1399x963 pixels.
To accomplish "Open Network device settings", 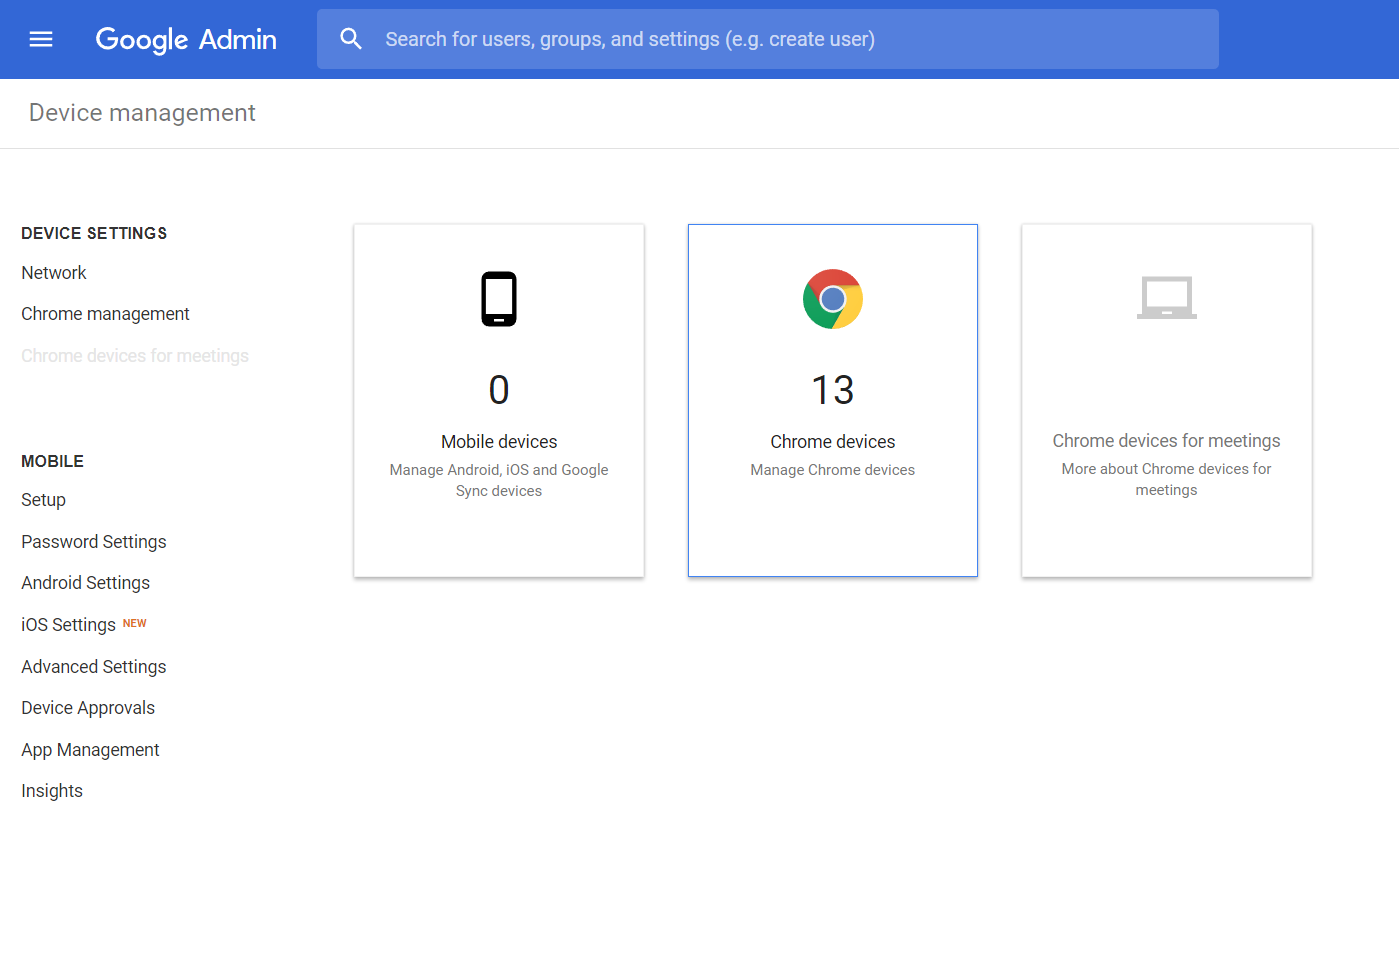I will pos(54,273).
